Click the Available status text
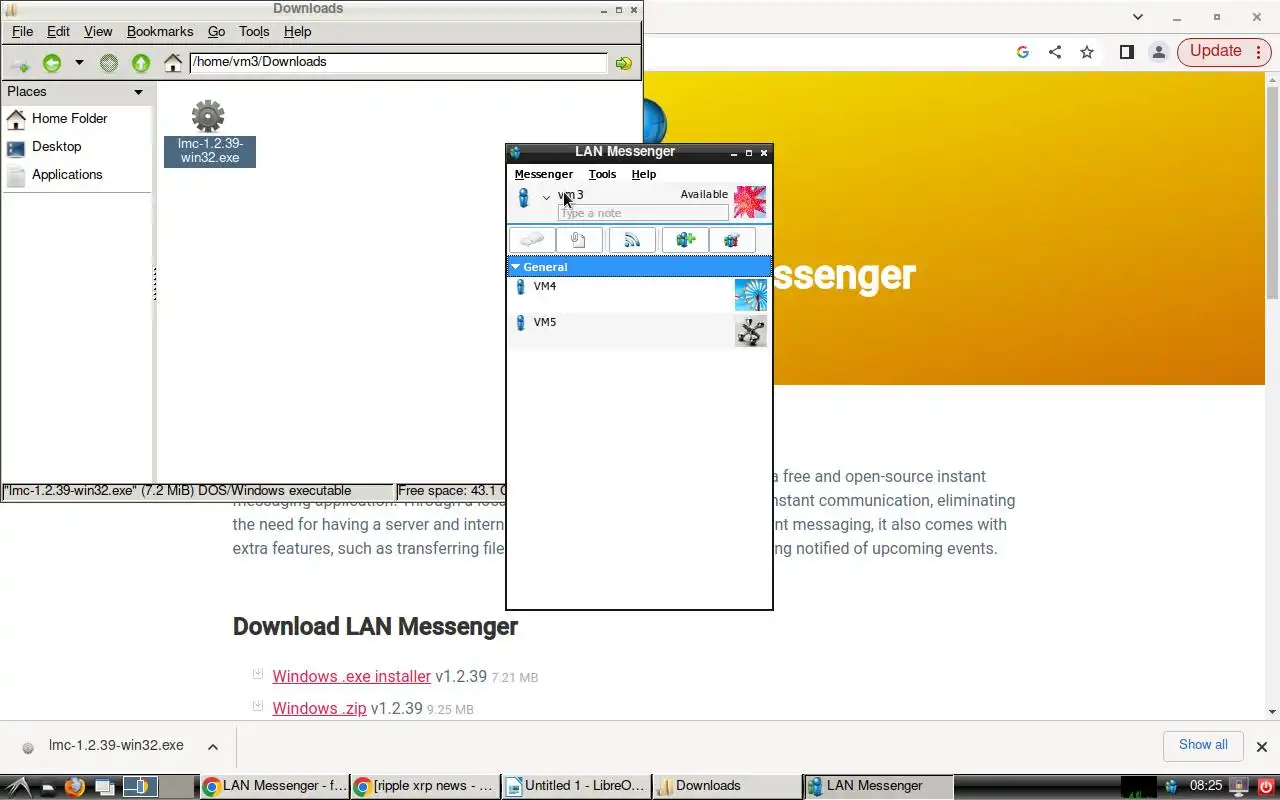1280x800 pixels. 704,194
